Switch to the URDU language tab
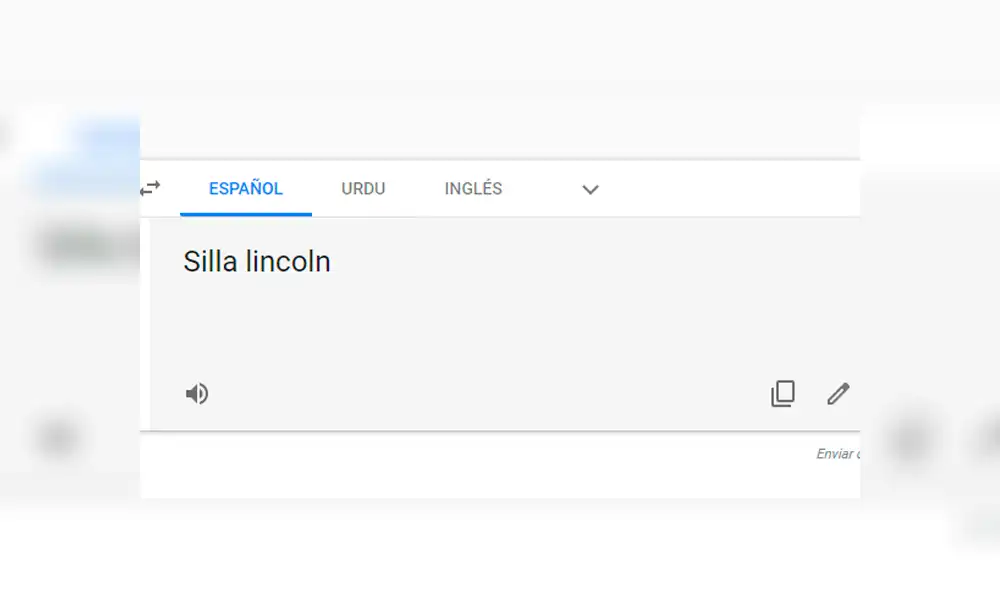 pos(362,188)
